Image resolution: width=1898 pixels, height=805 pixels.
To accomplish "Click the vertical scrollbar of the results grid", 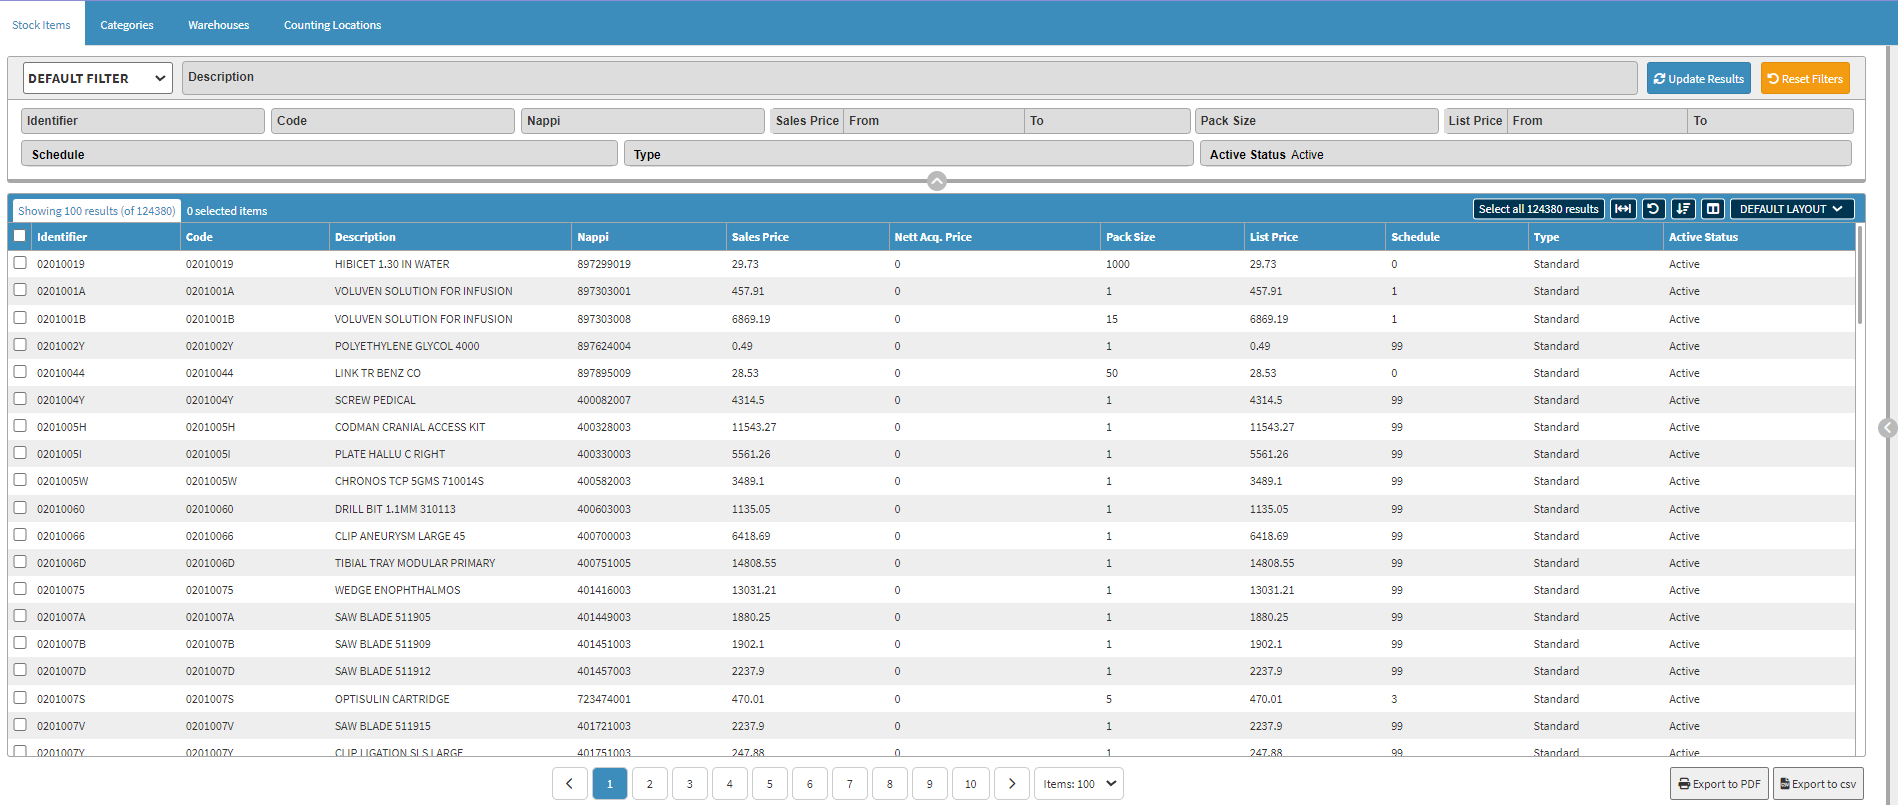I will (x=1860, y=274).
